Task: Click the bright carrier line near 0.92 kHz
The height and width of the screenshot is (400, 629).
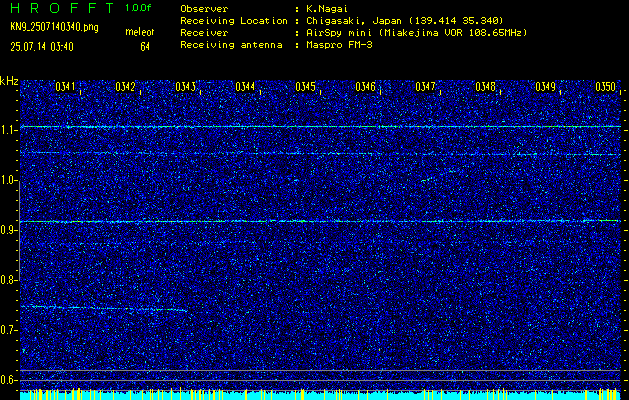Action: 321,221
